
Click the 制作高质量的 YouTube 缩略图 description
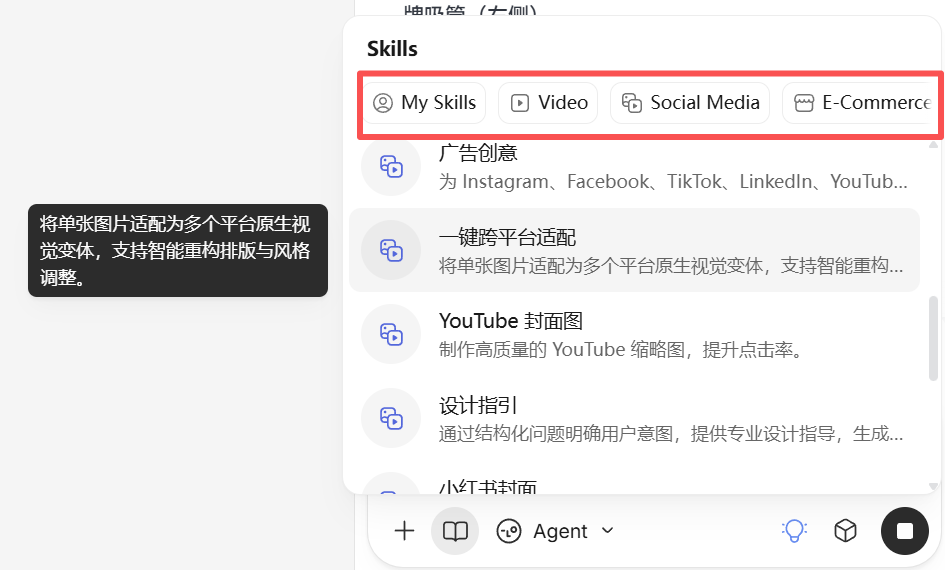click(x=621, y=349)
